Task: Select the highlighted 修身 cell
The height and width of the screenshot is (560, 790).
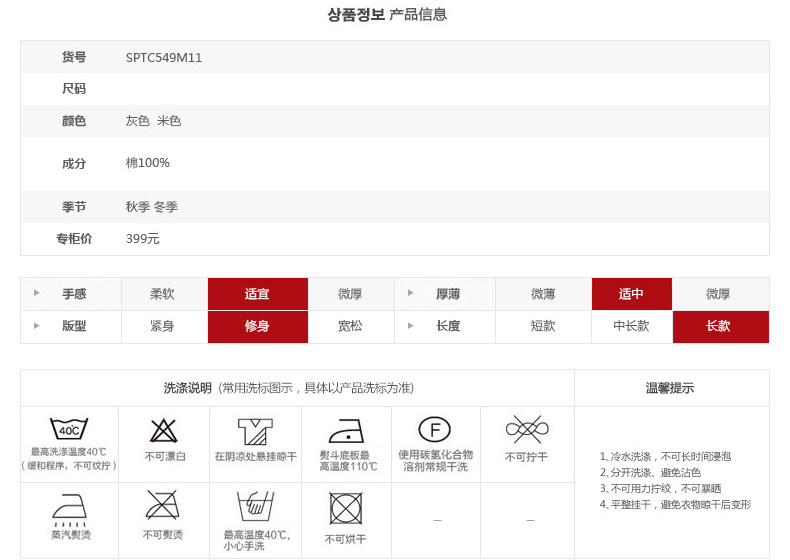Action: (x=257, y=327)
